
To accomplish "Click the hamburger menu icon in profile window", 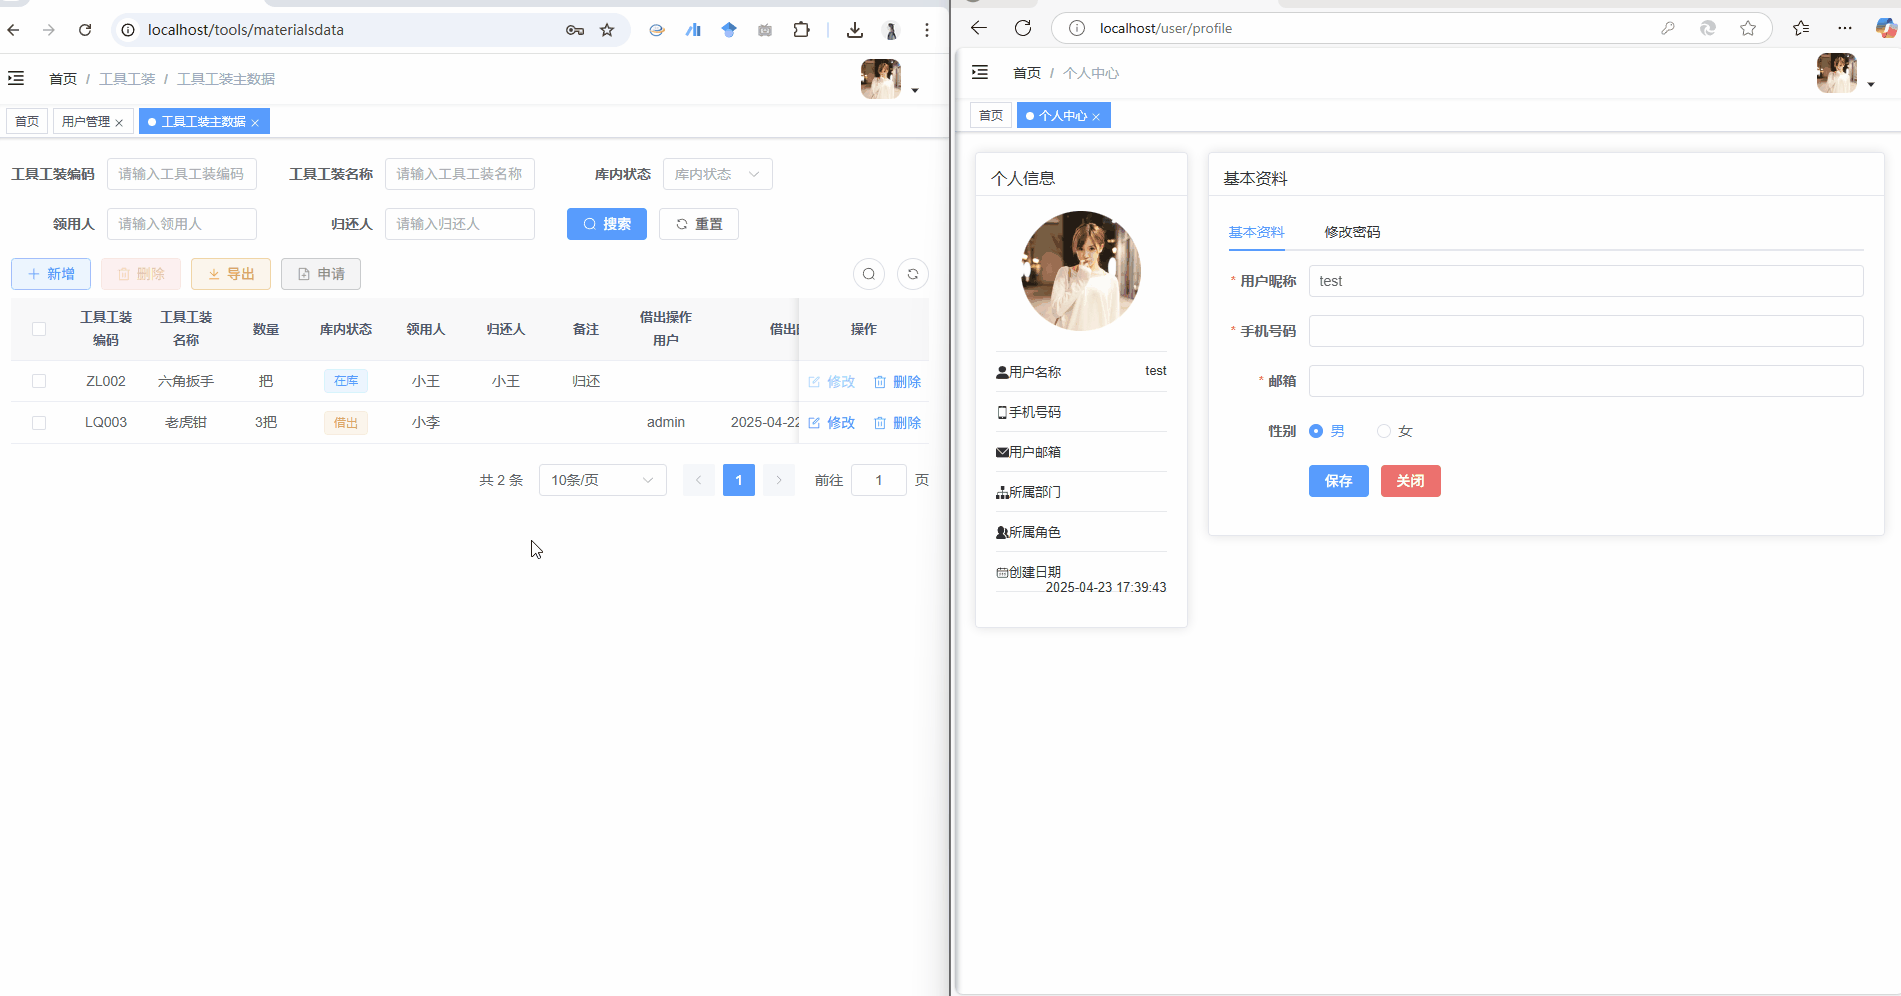I will [x=980, y=72].
